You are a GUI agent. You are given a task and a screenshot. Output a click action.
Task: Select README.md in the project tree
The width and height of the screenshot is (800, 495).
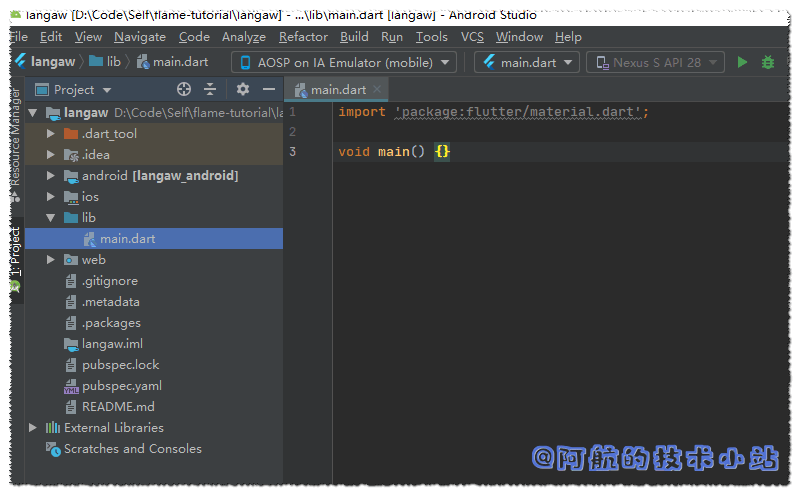point(118,407)
